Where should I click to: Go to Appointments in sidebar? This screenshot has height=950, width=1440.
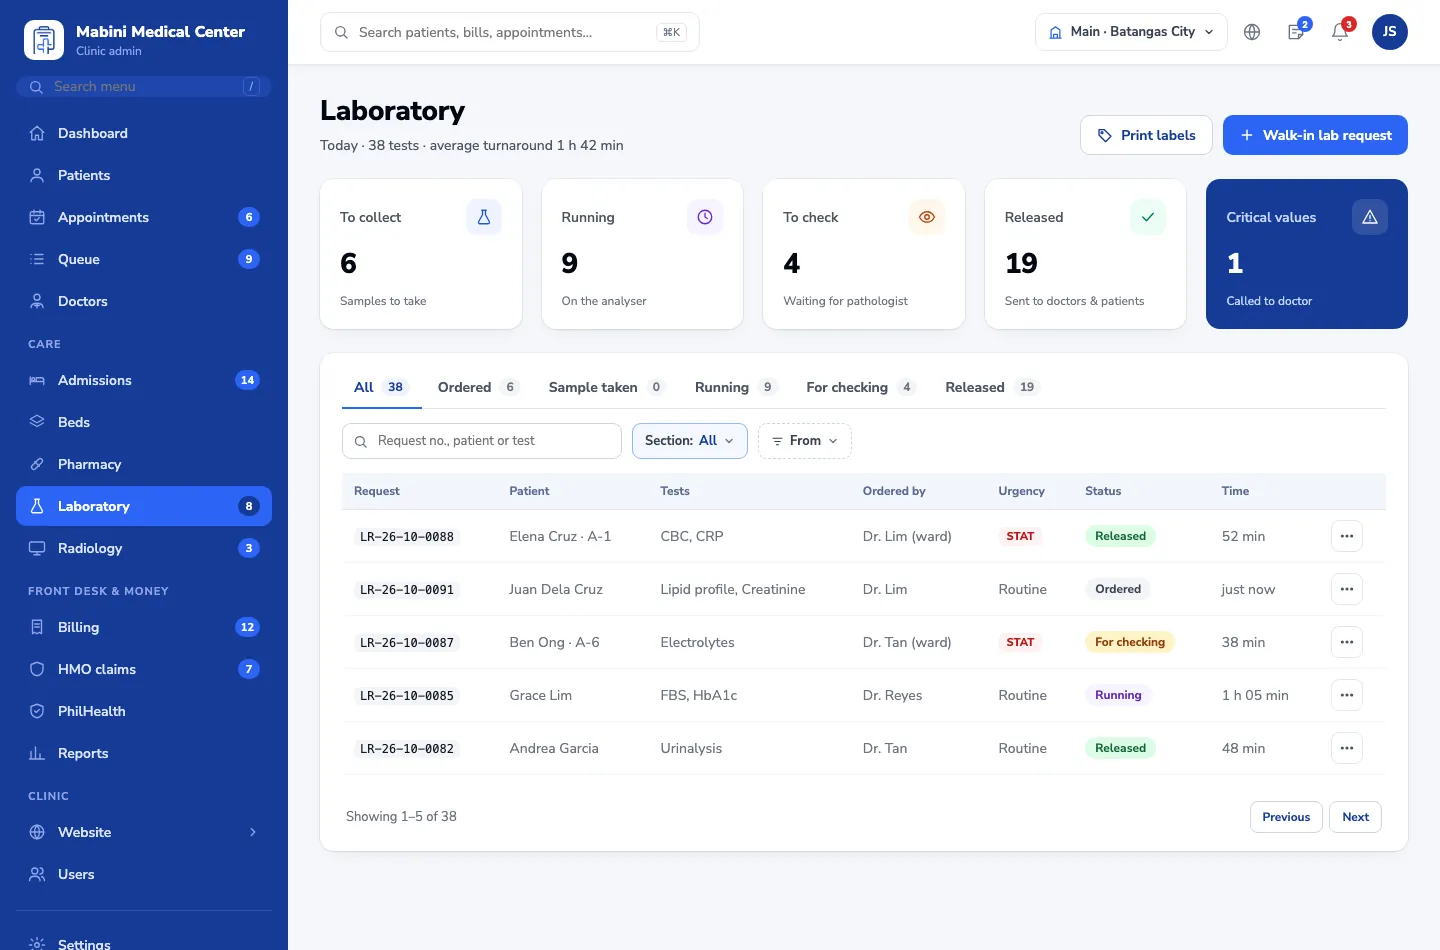click(144, 217)
